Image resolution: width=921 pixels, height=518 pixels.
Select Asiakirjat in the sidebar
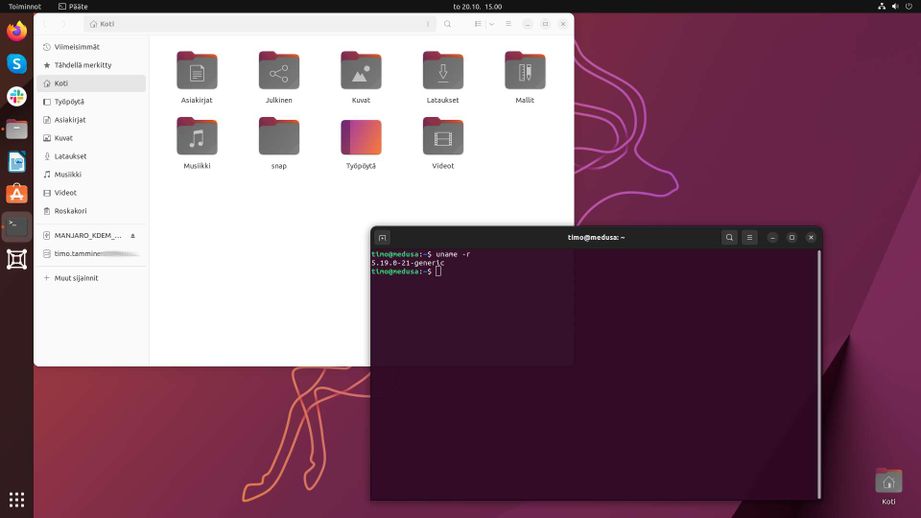(x=91, y=120)
